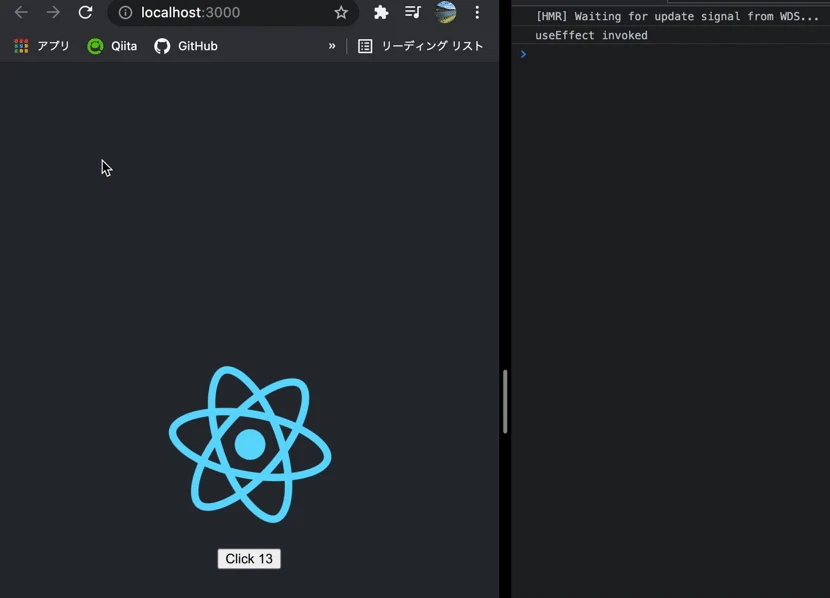830x598 pixels.
Task: View site information icon in address bar
Action: [125, 12]
